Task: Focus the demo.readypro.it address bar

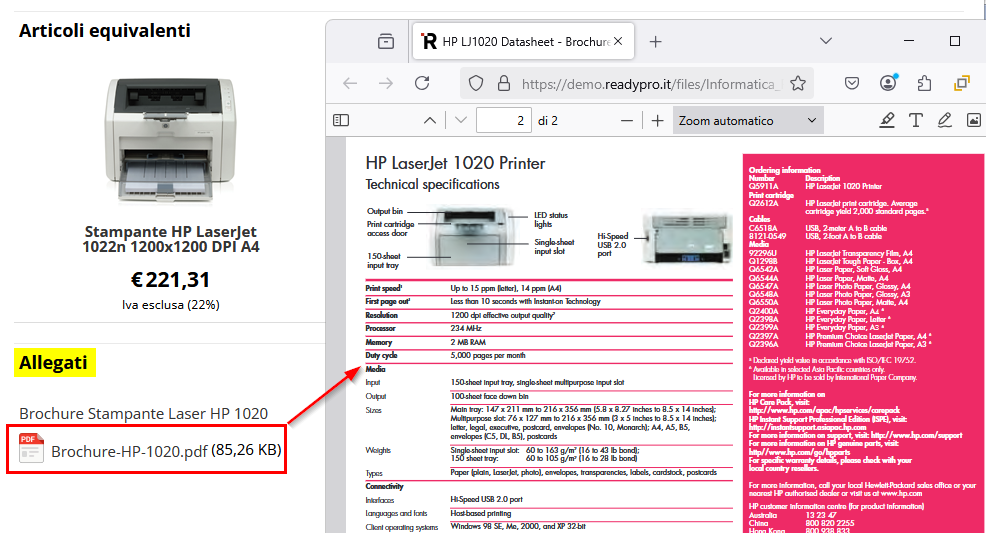Action: (651, 84)
